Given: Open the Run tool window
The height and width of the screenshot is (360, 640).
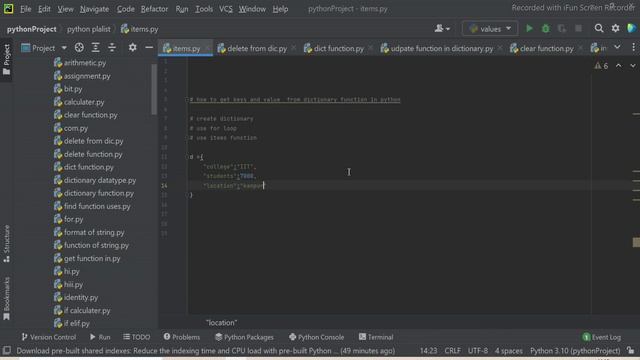Looking at the screenshot, I should click(x=100, y=337).
